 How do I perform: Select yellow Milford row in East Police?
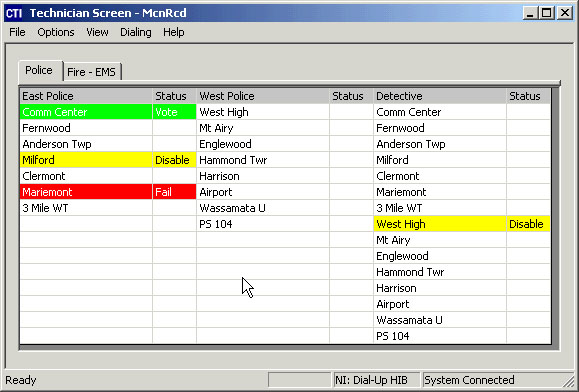[x=86, y=160]
